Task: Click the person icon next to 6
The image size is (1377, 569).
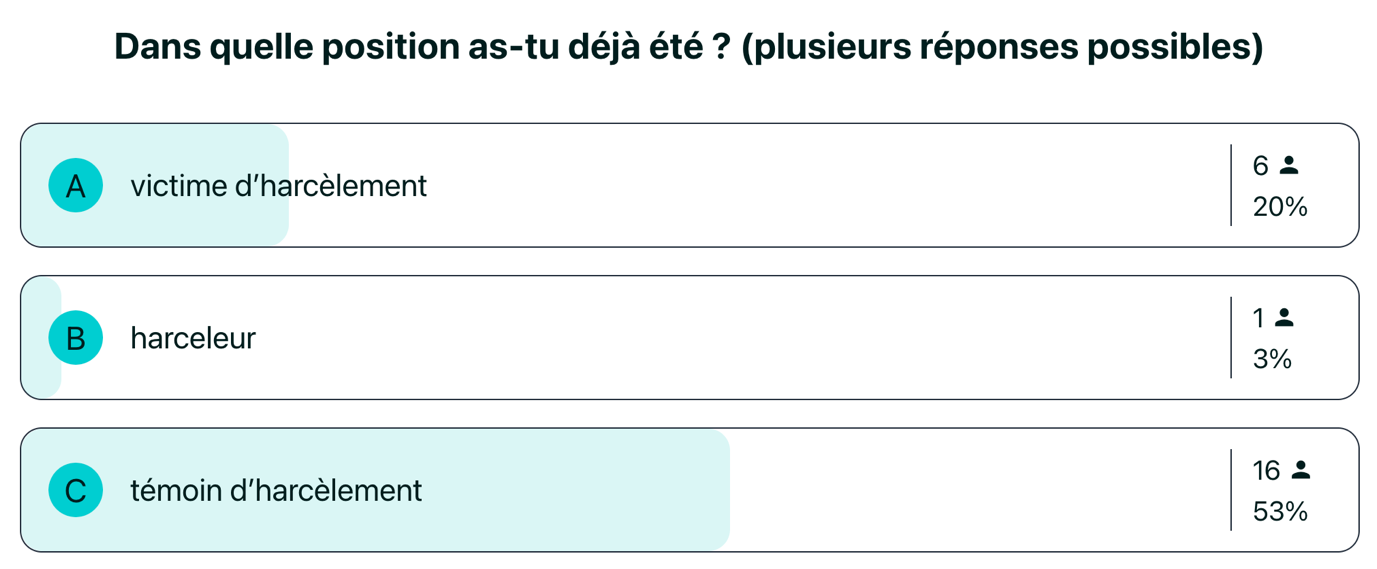Action: (1289, 165)
